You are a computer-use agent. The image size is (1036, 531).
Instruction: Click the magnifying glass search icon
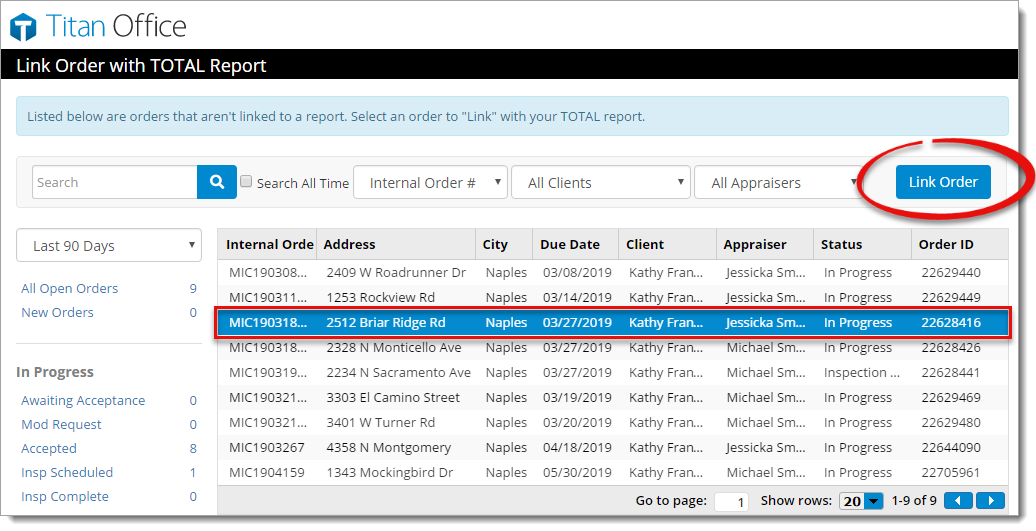pos(217,182)
